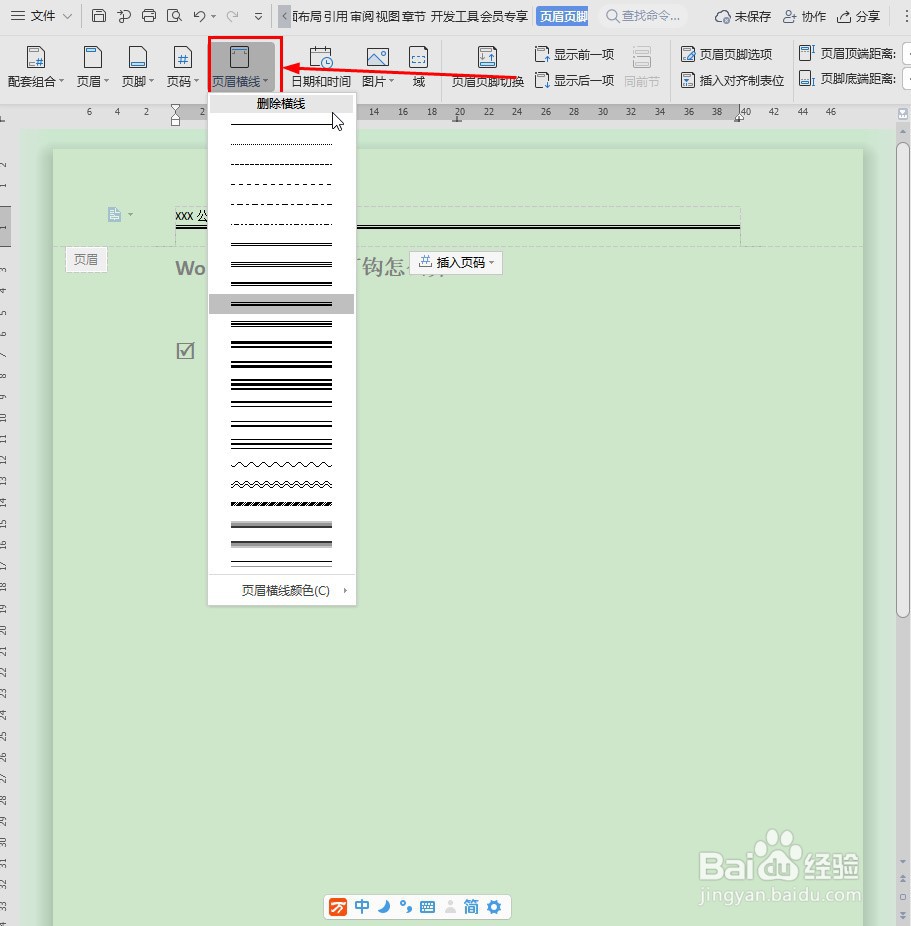Click the header layout icon left of header text

point(115,214)
